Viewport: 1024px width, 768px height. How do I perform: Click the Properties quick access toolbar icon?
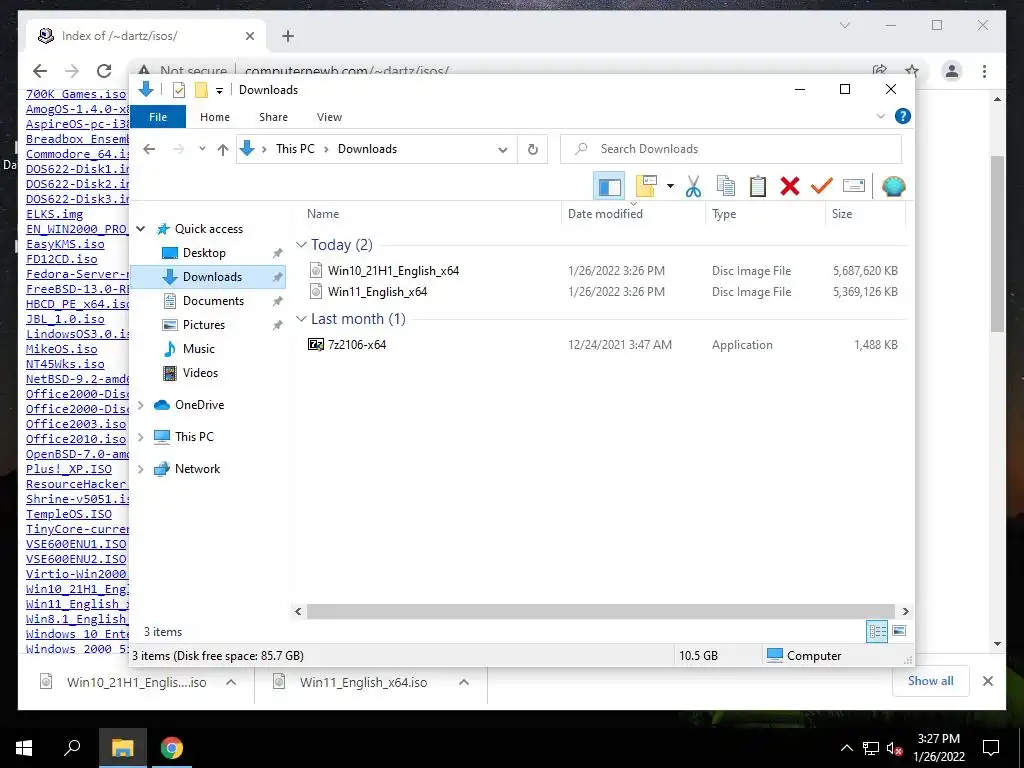pos(178,90)
